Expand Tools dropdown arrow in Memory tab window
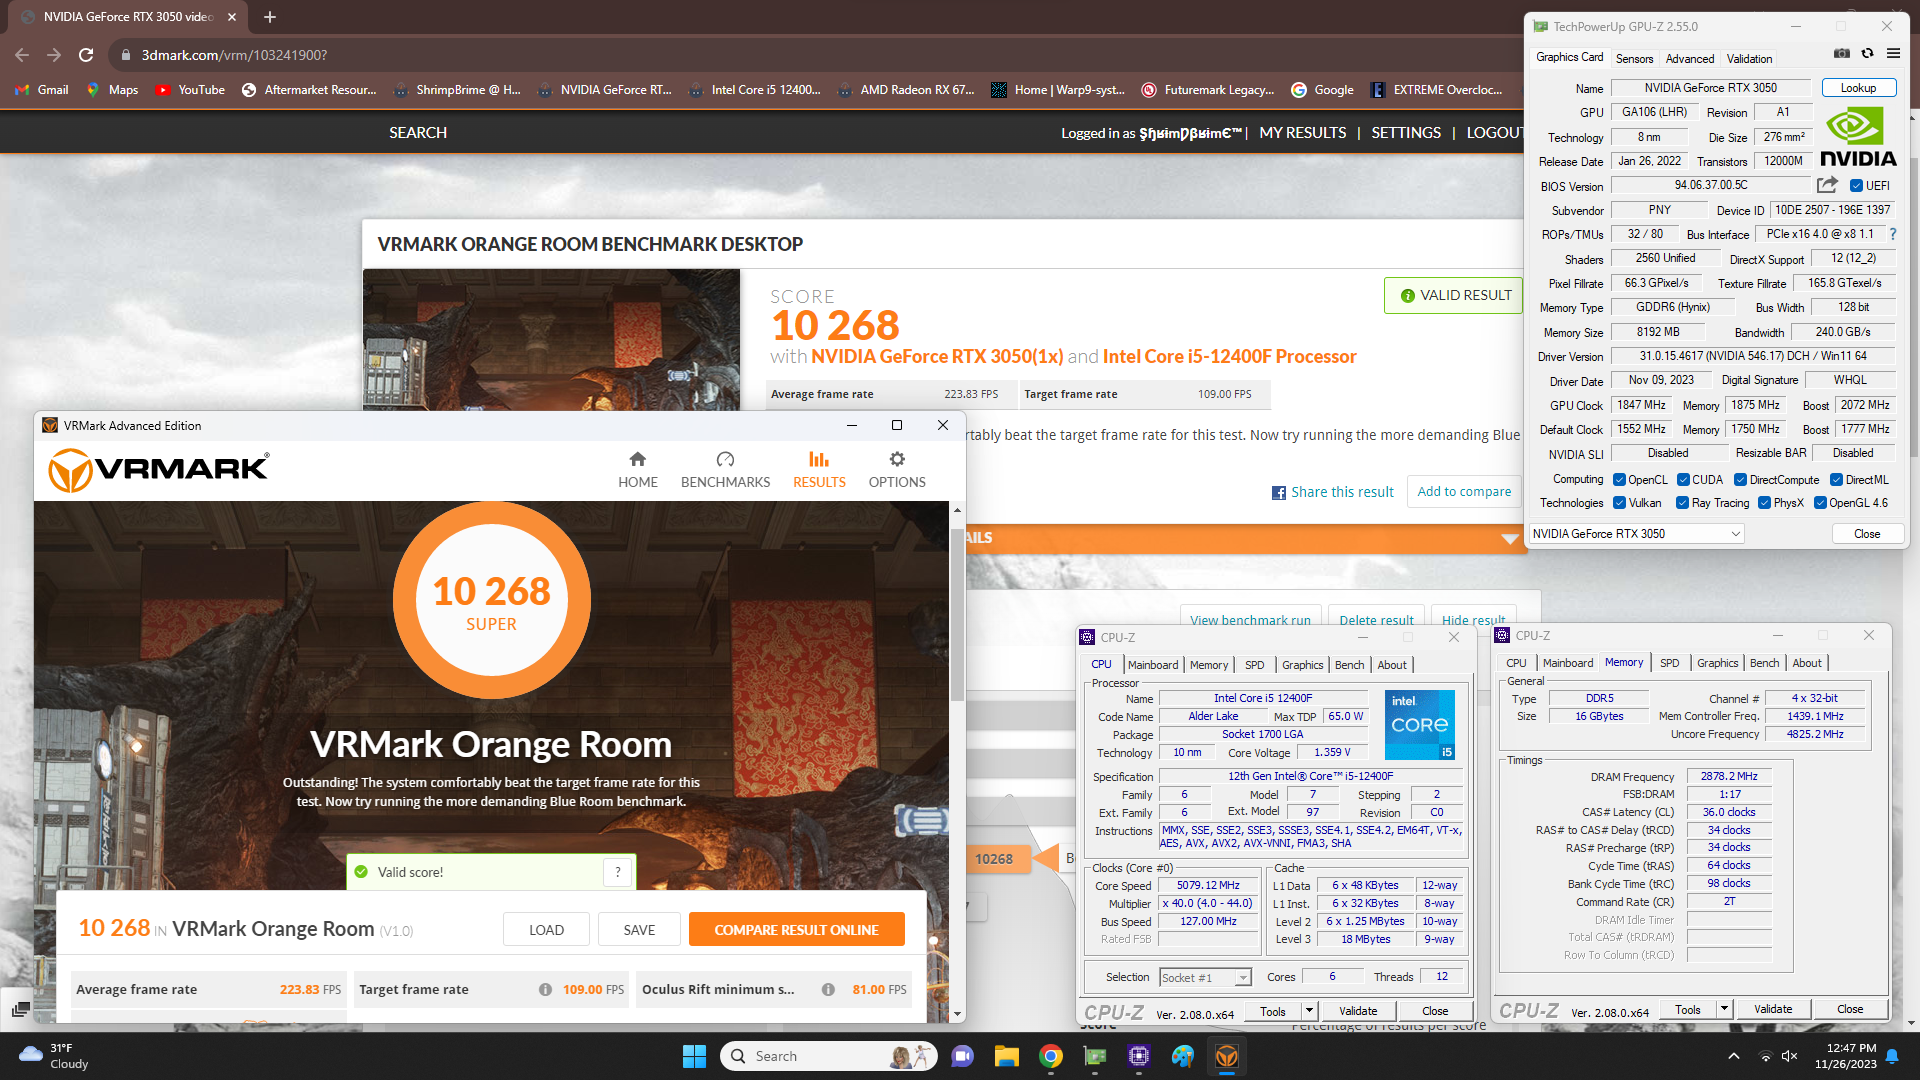This screenshot has height=1080, width=1920. pos(1724,1009)
